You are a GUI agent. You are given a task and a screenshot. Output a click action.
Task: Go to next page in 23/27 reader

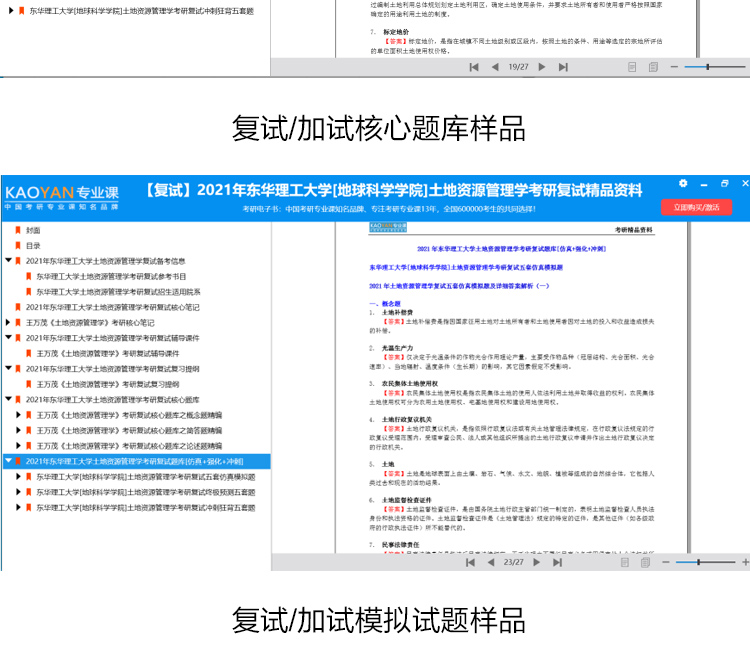[x=537, y=562]
